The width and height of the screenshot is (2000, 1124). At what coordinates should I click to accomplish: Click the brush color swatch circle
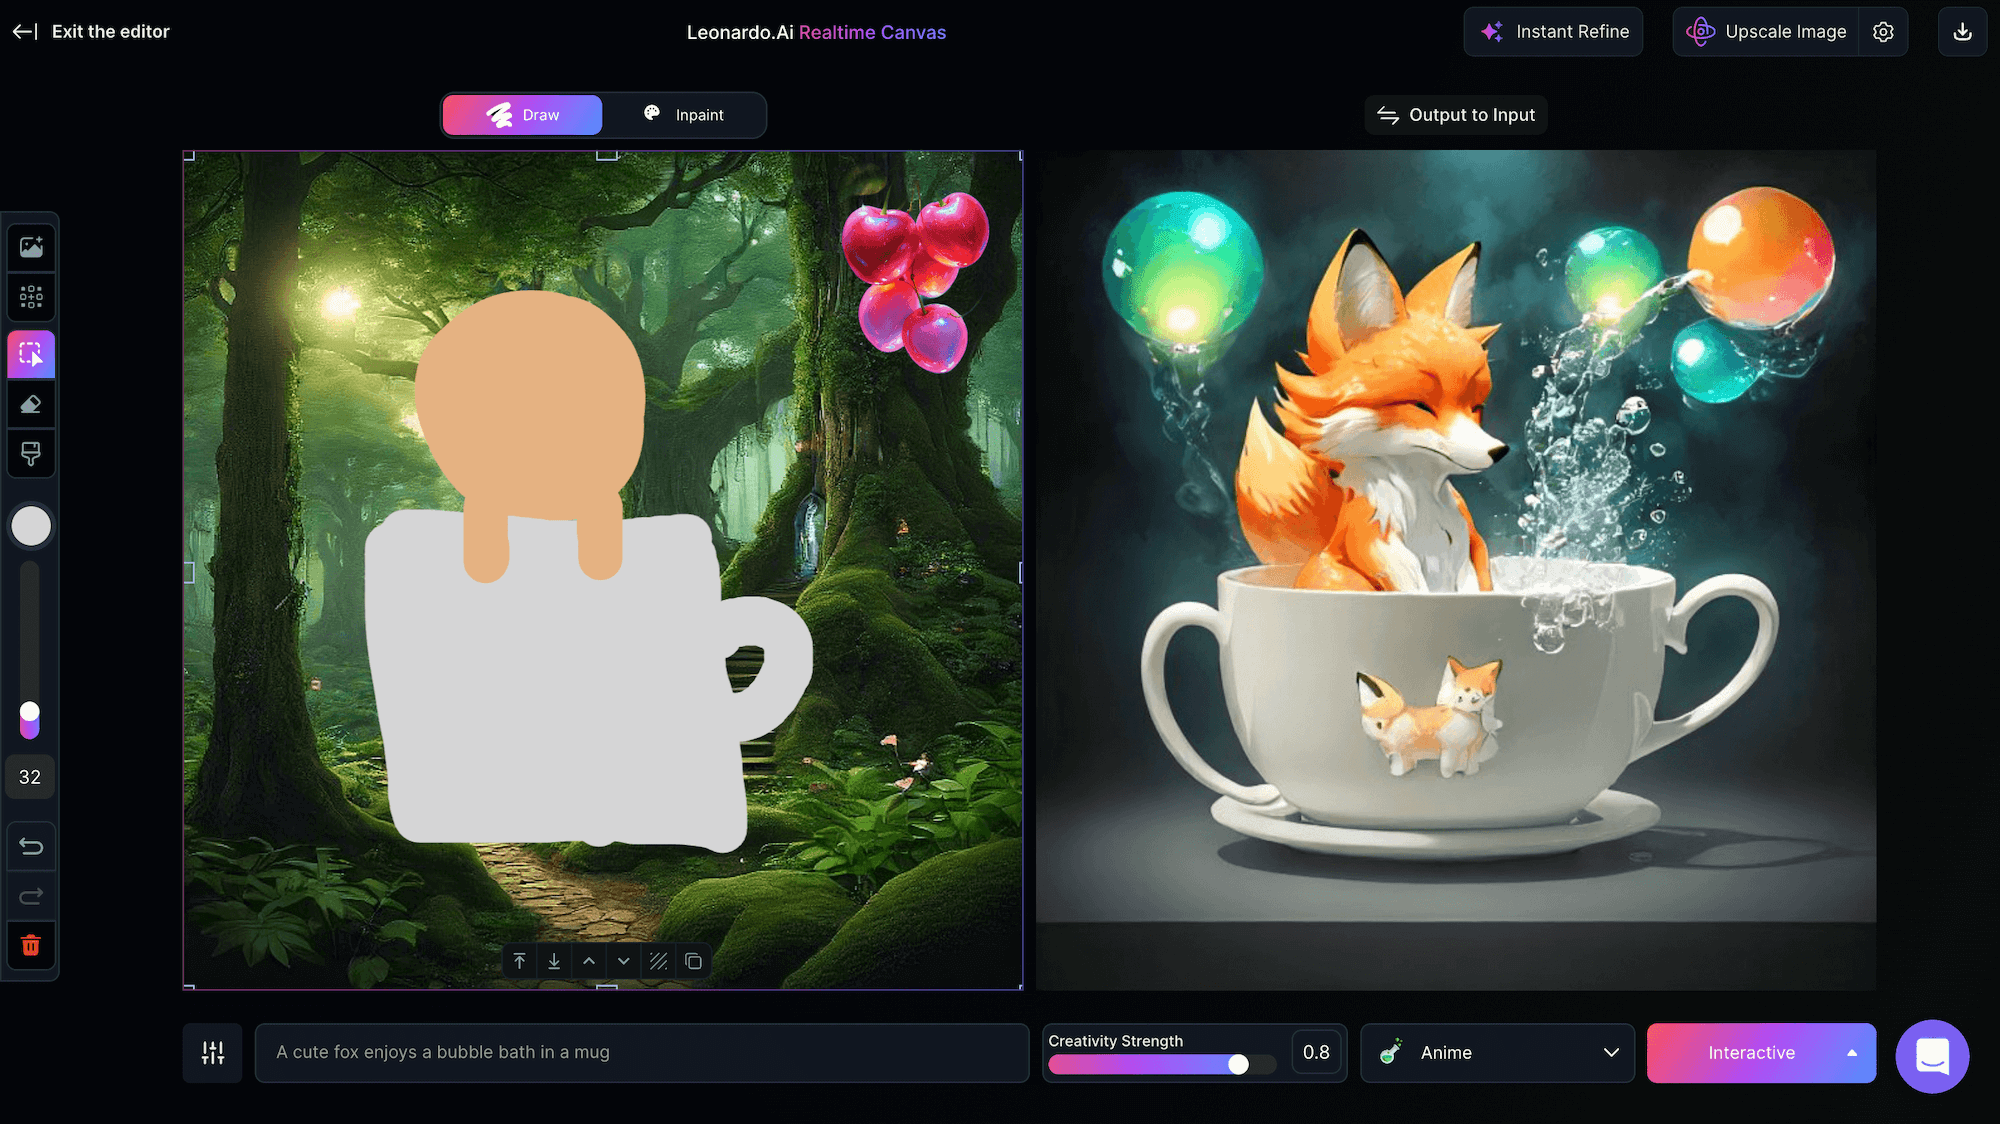31,526
